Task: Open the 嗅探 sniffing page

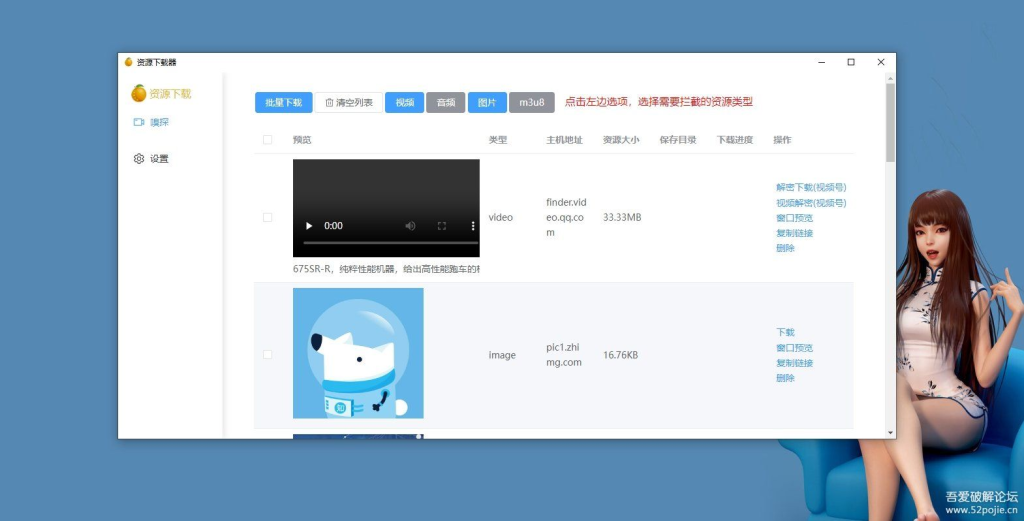Action: 152,122
